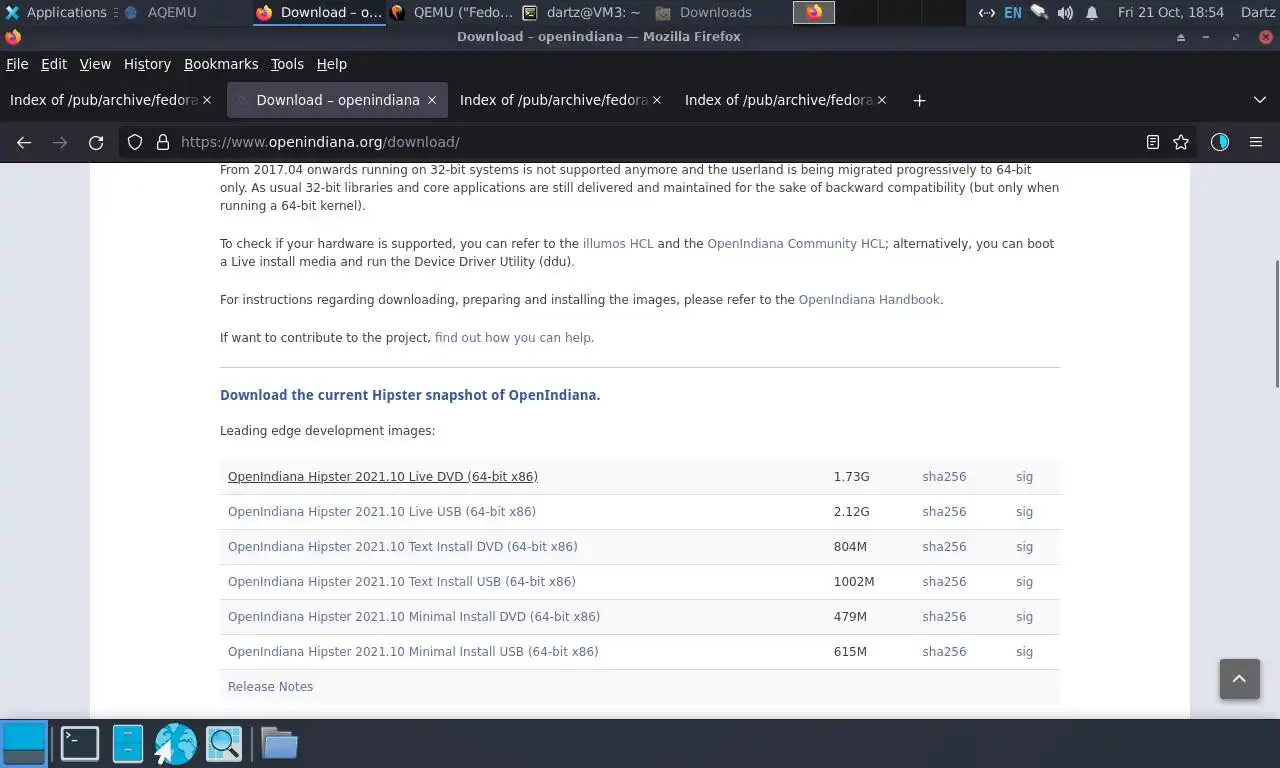Click the site padlock security icon
Viewport: 1280px width, 768px height.
[x=163, y=142]
